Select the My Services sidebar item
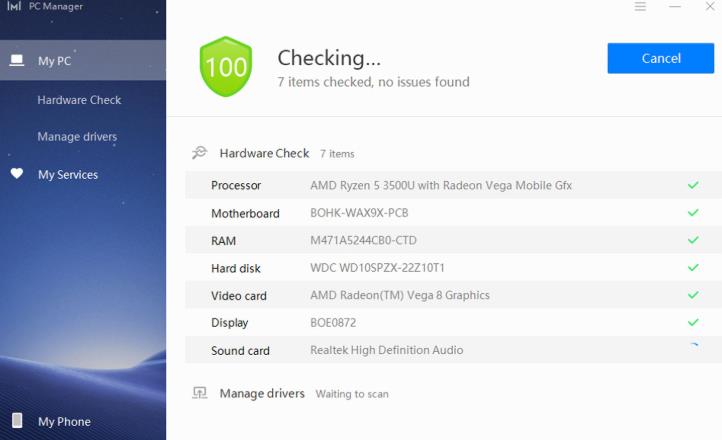This screenshot has width=722, height=440. [x=68, y=175]
